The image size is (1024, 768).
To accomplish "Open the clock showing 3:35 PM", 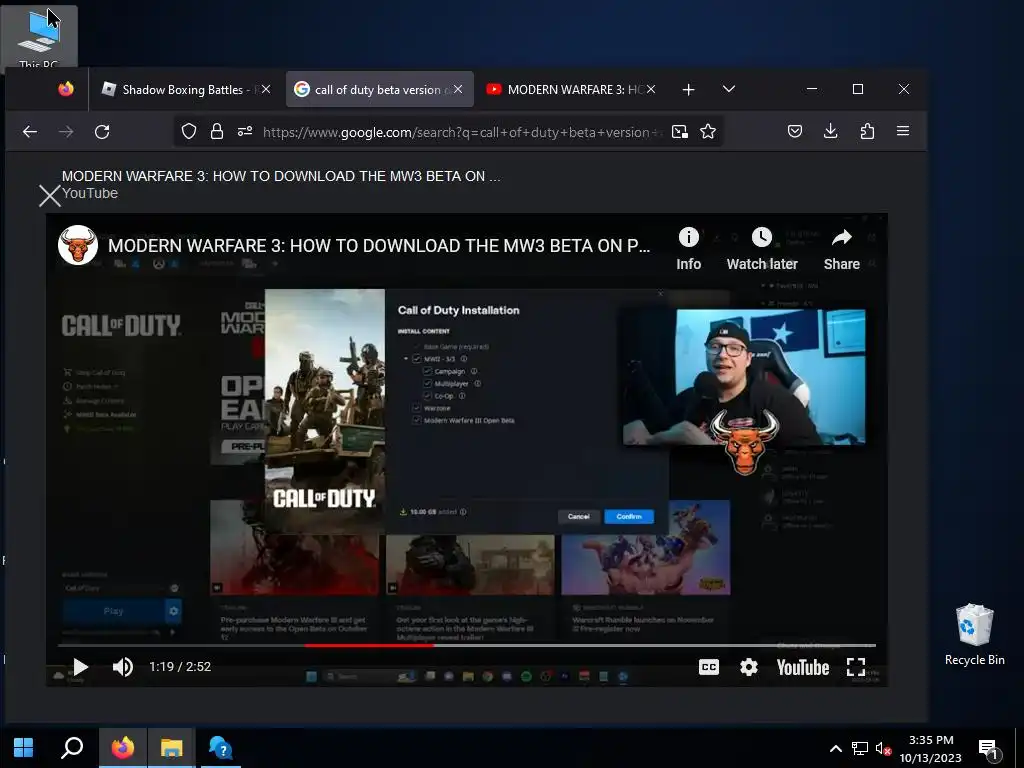I will pos(931,748).
